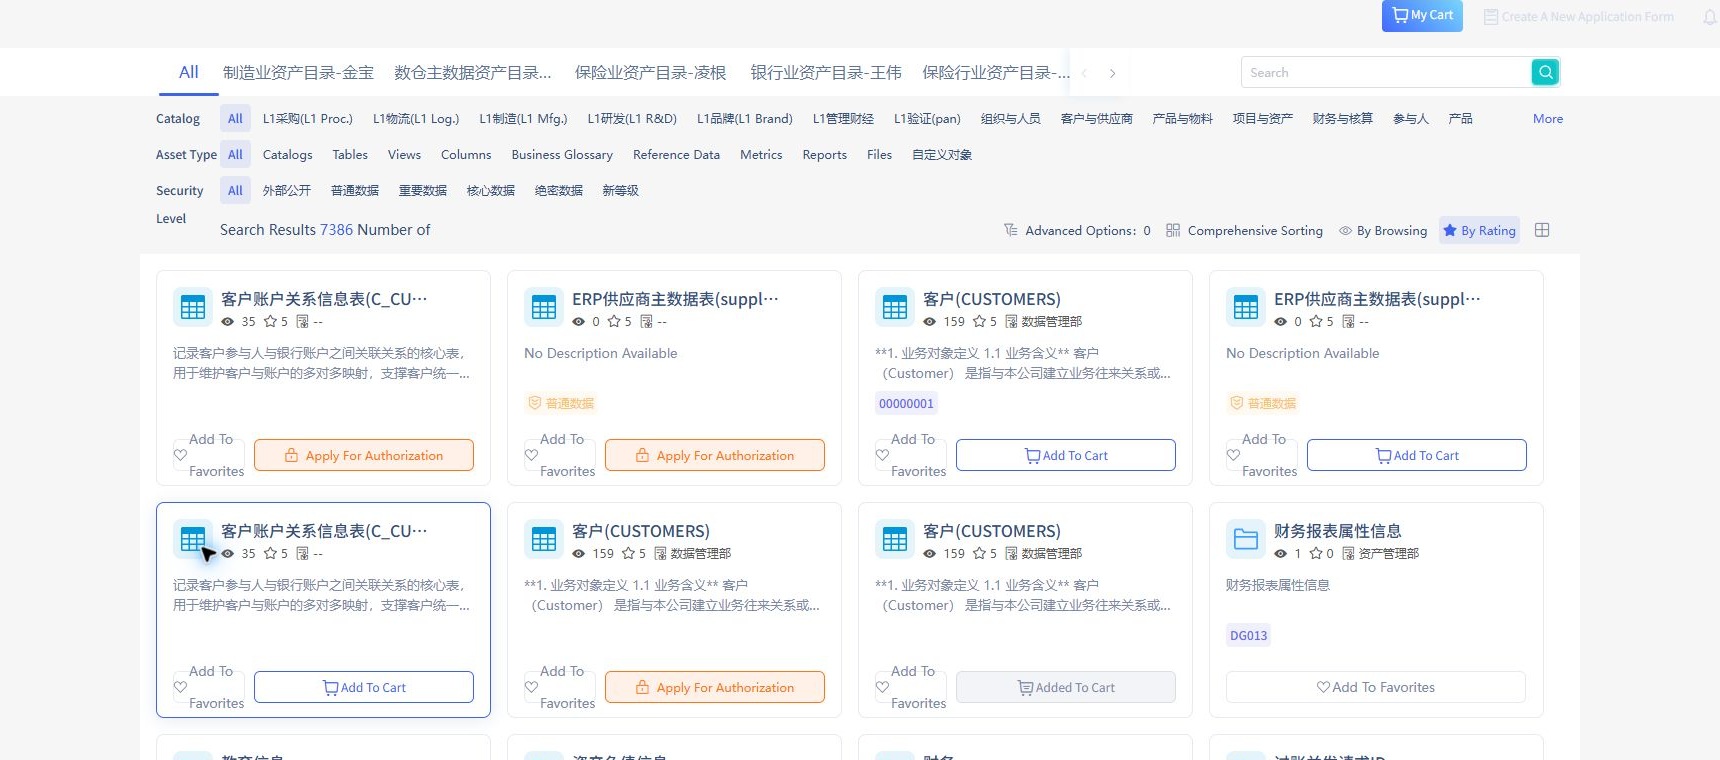The height and width of the screenshot is (760, 1720).
Task: Favorite the 客户(CUSTOMERS) card with Apply For Authorization
Action: pyautogui.click(x=560, y=687)
